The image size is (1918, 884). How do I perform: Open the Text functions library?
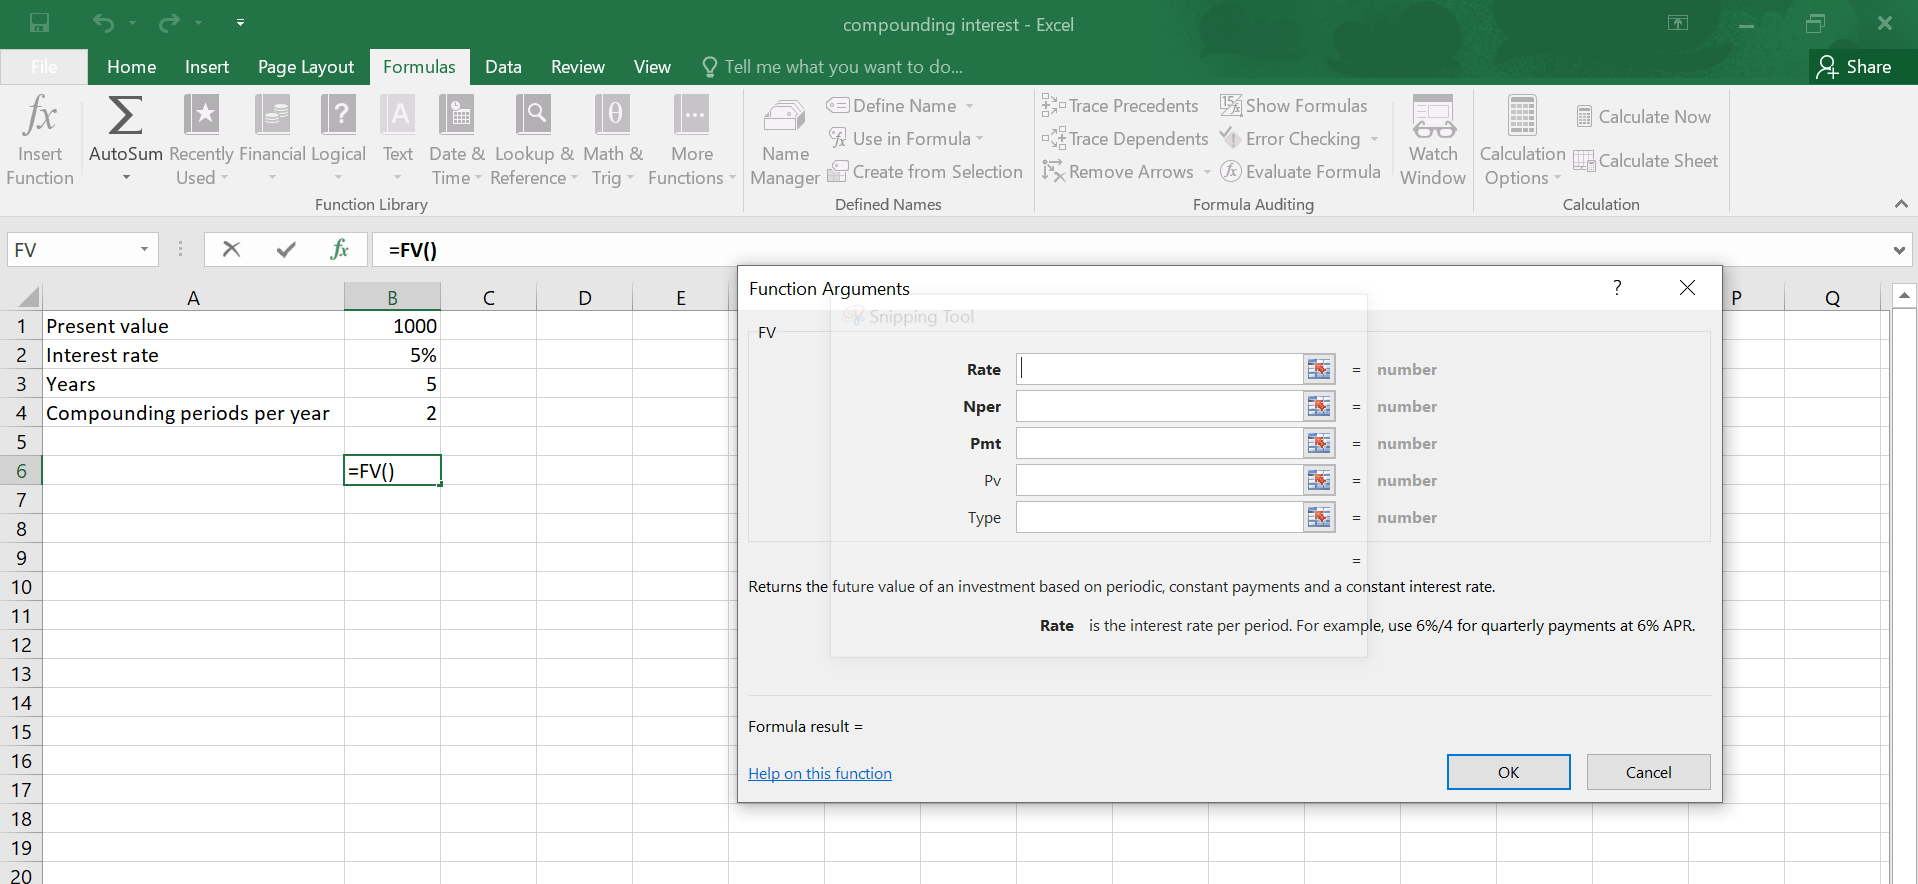398,140
